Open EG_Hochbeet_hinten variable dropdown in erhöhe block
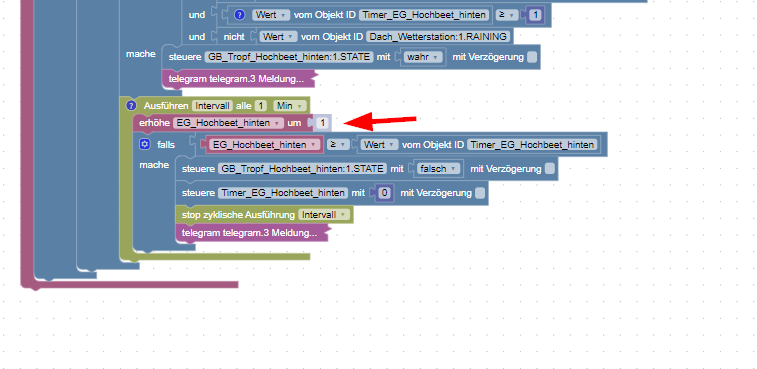This screenshot has width=757, height=369. (228, 123)
